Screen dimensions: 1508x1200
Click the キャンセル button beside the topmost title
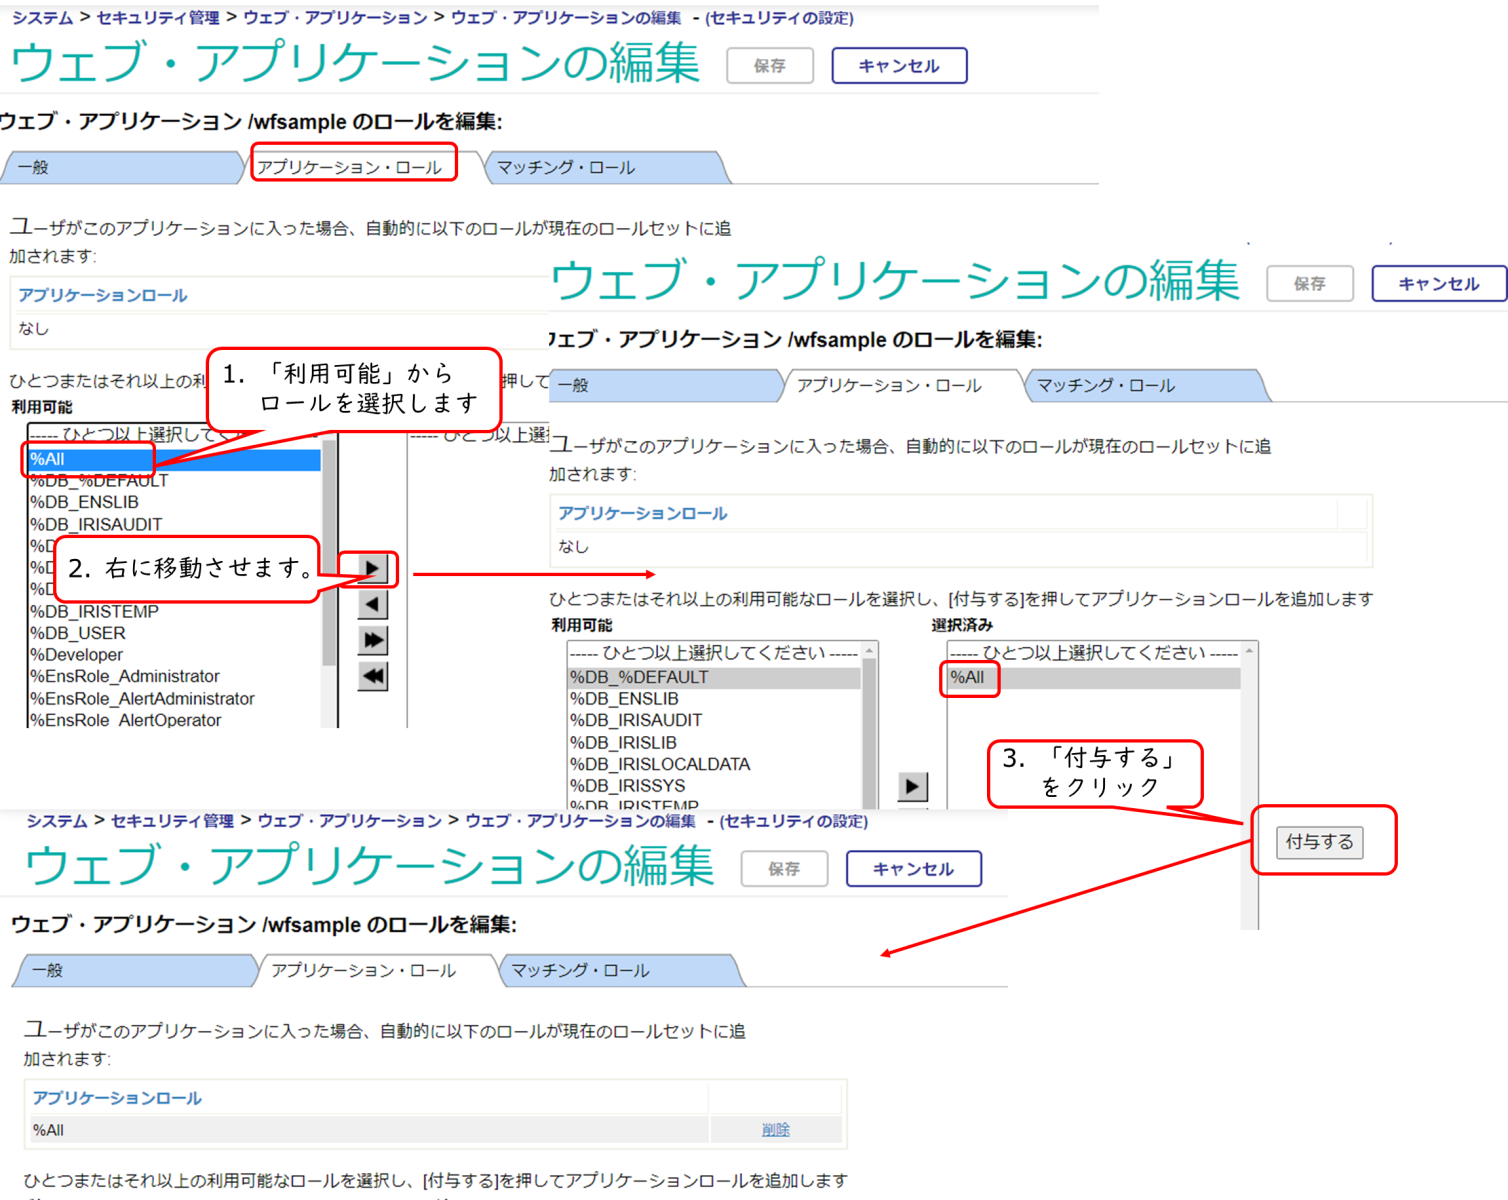(898, 66)
